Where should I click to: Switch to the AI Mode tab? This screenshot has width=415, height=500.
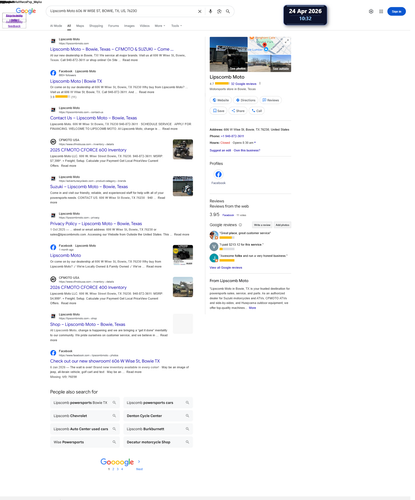(x=56, y=26)
